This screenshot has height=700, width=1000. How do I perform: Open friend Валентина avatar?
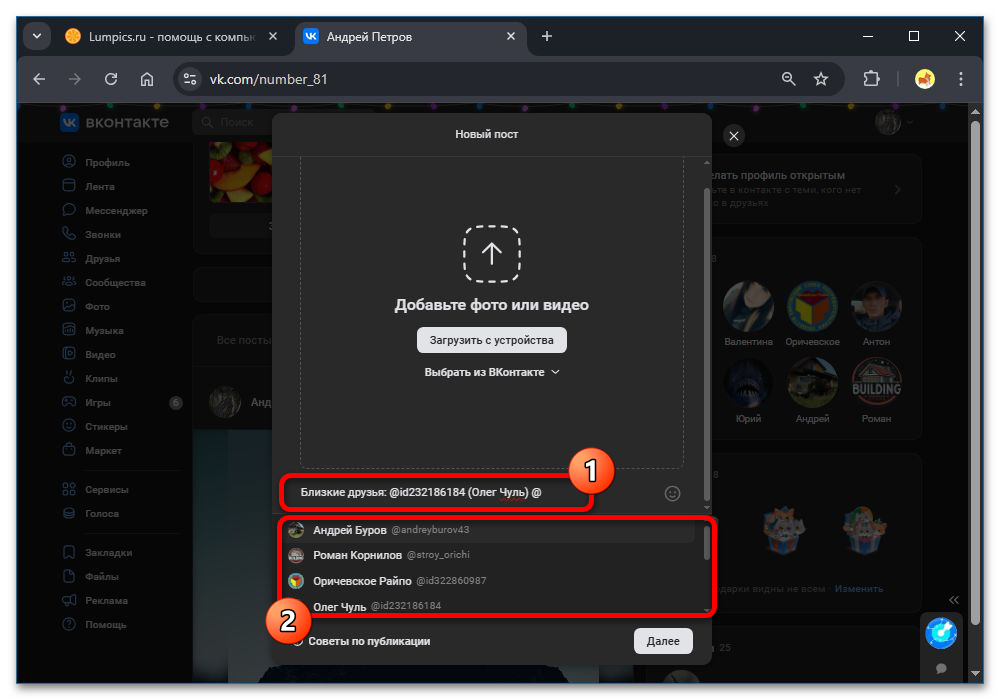pos(748,306)
